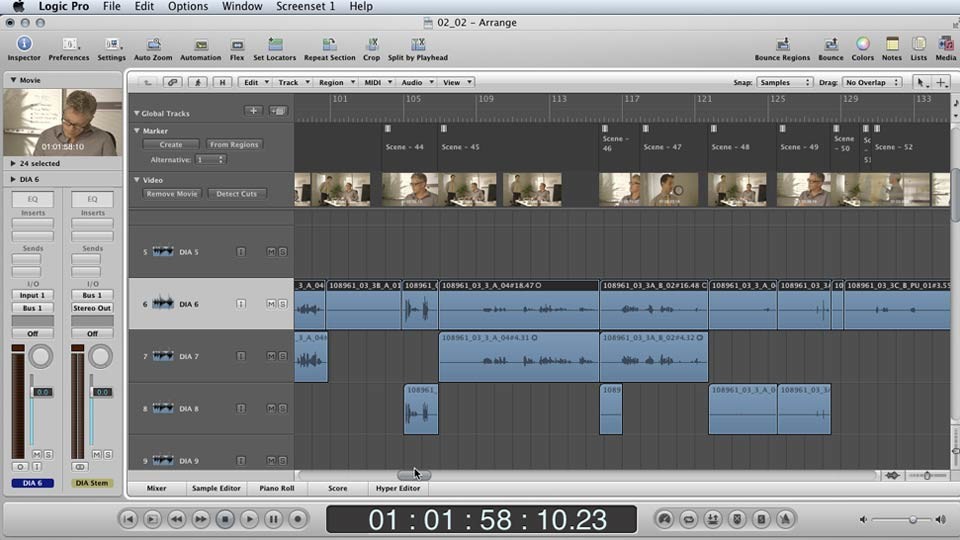Viewport: 960px width, 540px height.
Task: Solo the DIA 6 track
Action: point(282,304)
